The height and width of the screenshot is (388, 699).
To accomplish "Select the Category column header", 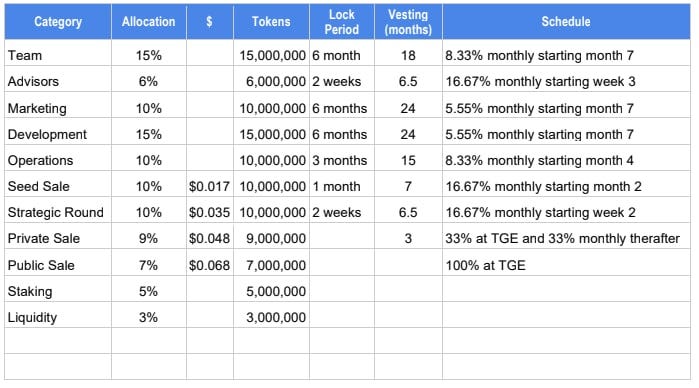I will pos(58,21).
